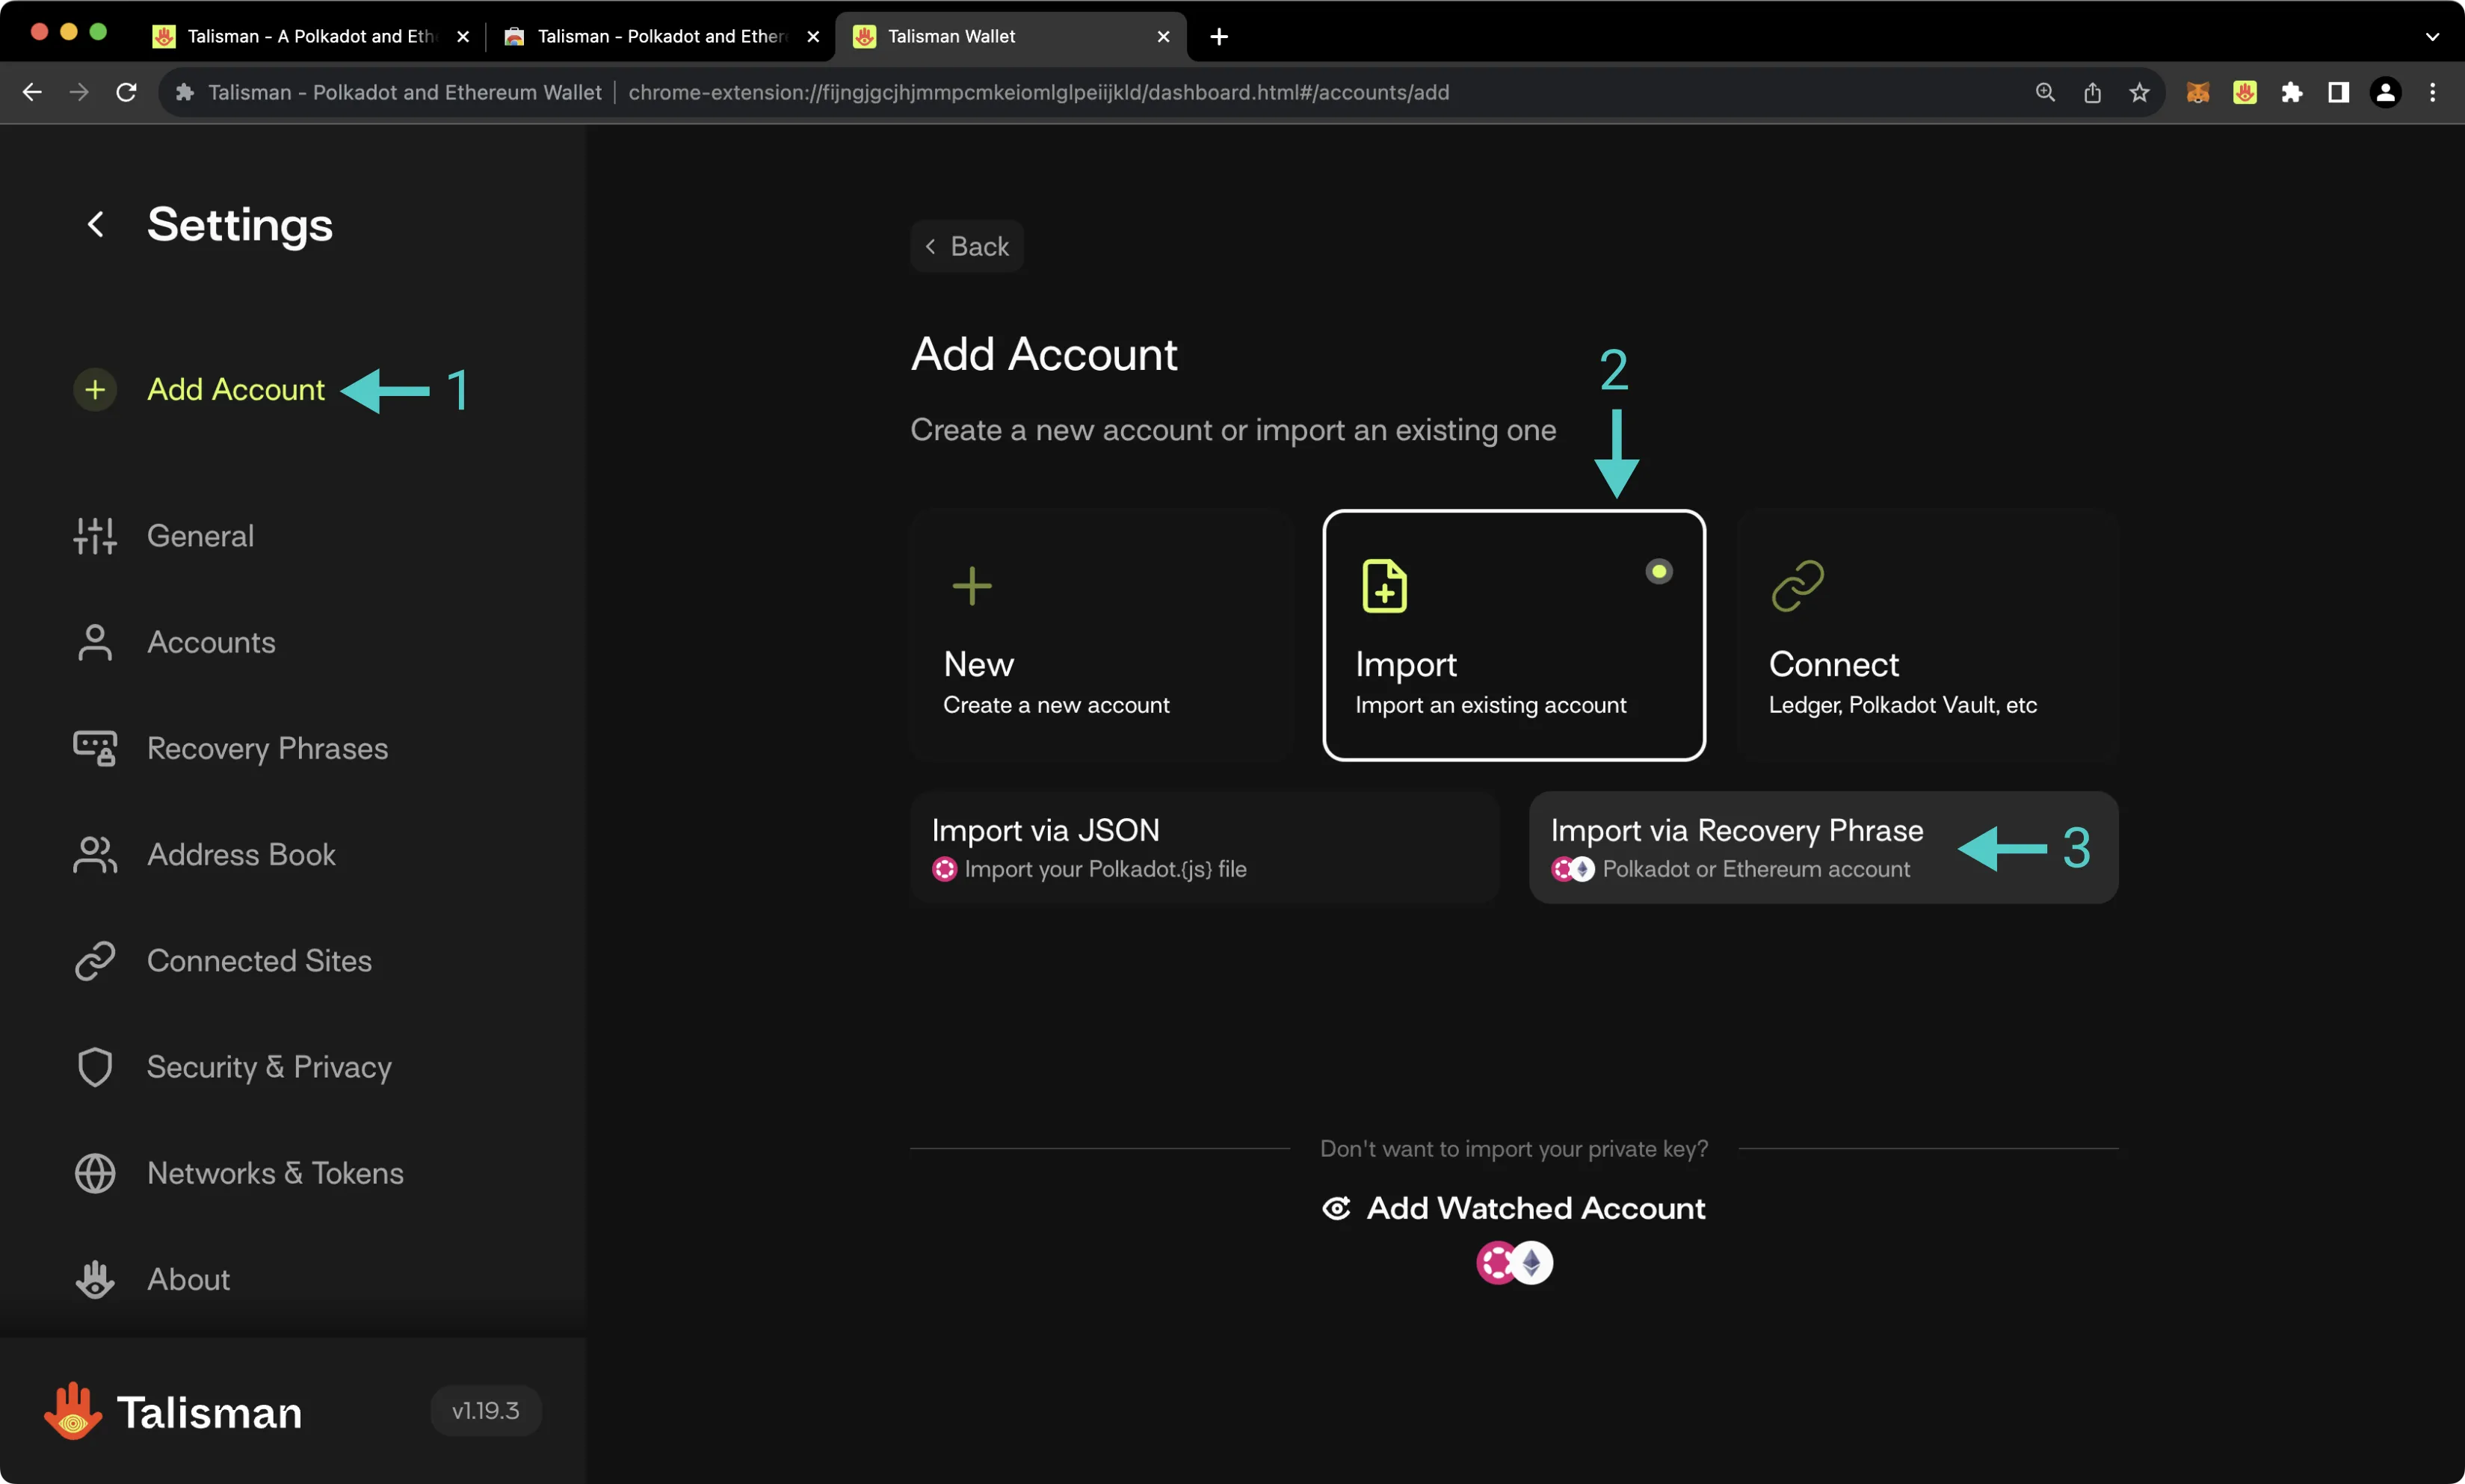Choose Import via Recovery Phrase
Image resolution: width=2465 pixels, height=1484 pixels.
(1823, 848)
